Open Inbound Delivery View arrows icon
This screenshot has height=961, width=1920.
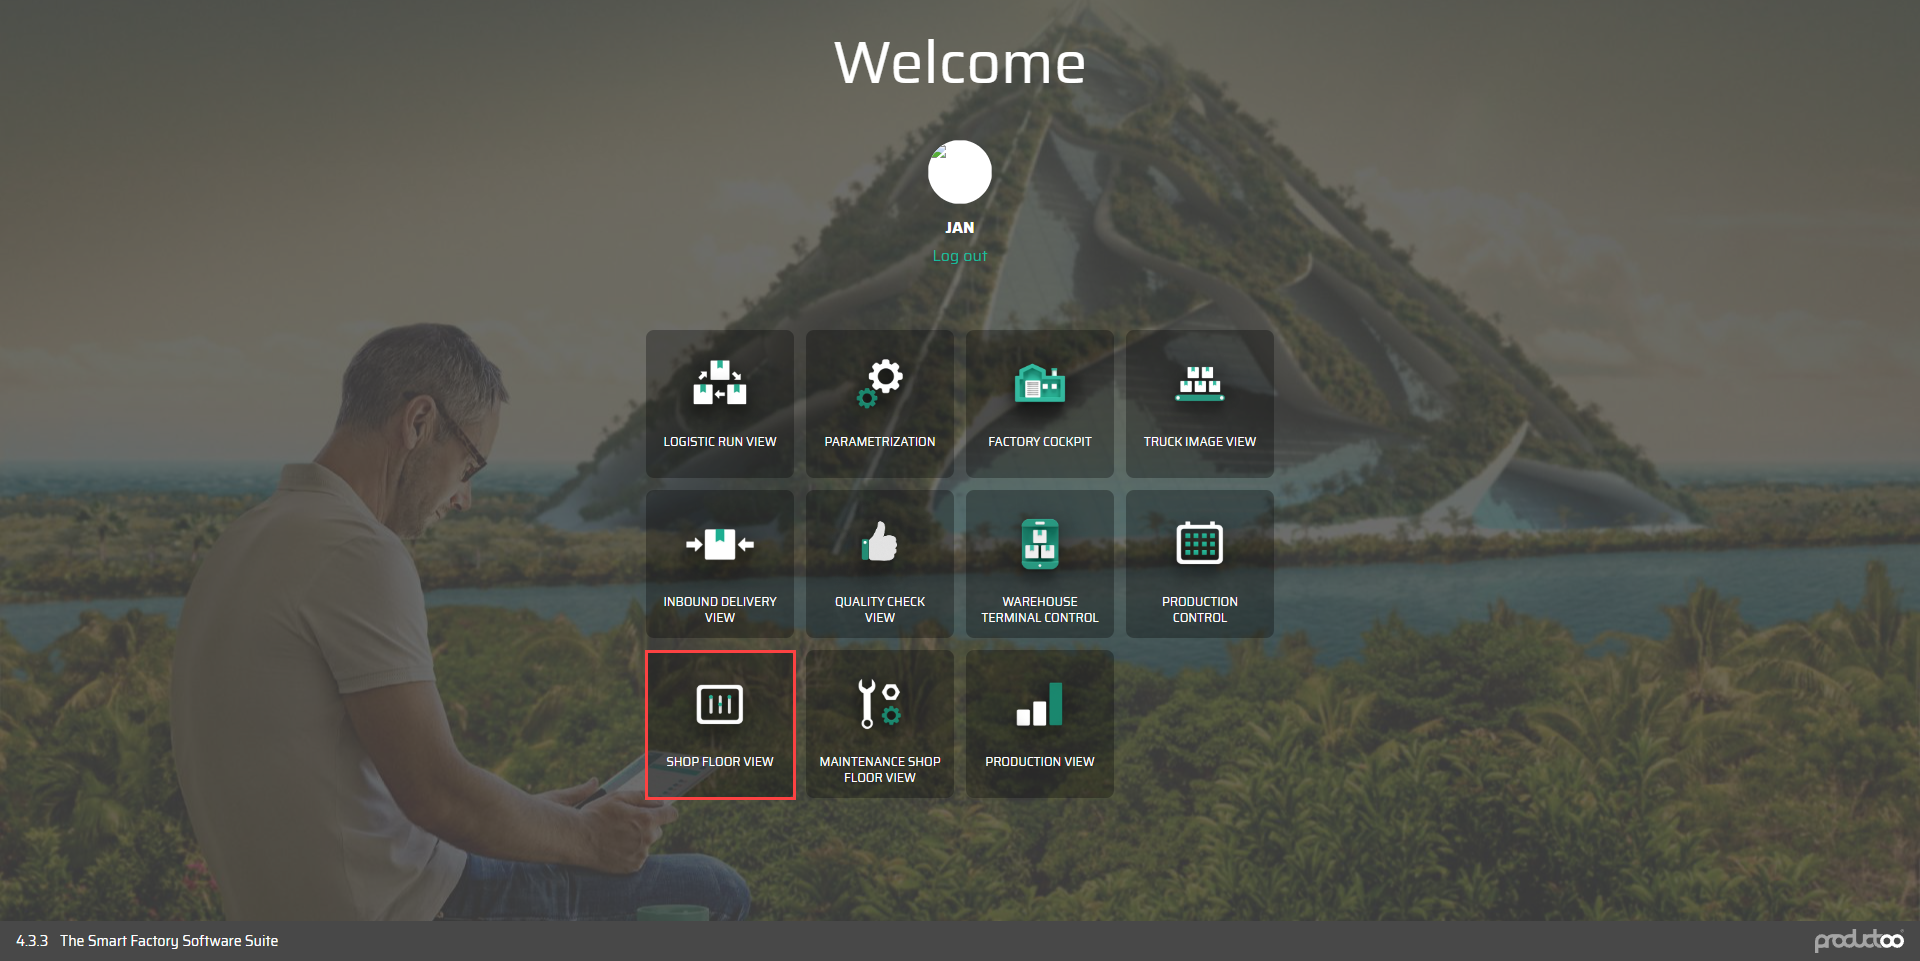[x=719, y=544]
